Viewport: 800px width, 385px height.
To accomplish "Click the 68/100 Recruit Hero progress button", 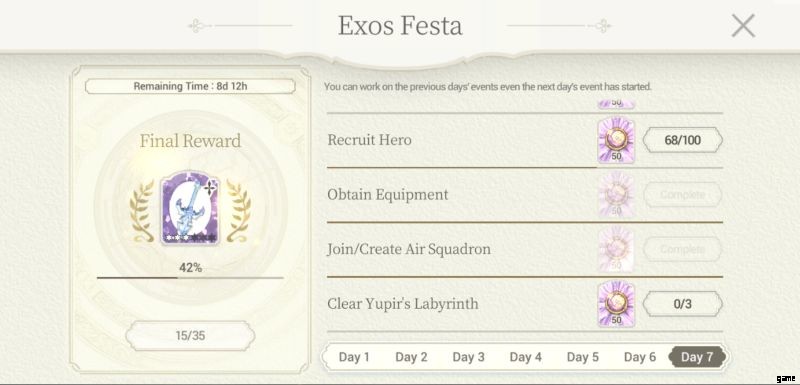I will [683, 140].
